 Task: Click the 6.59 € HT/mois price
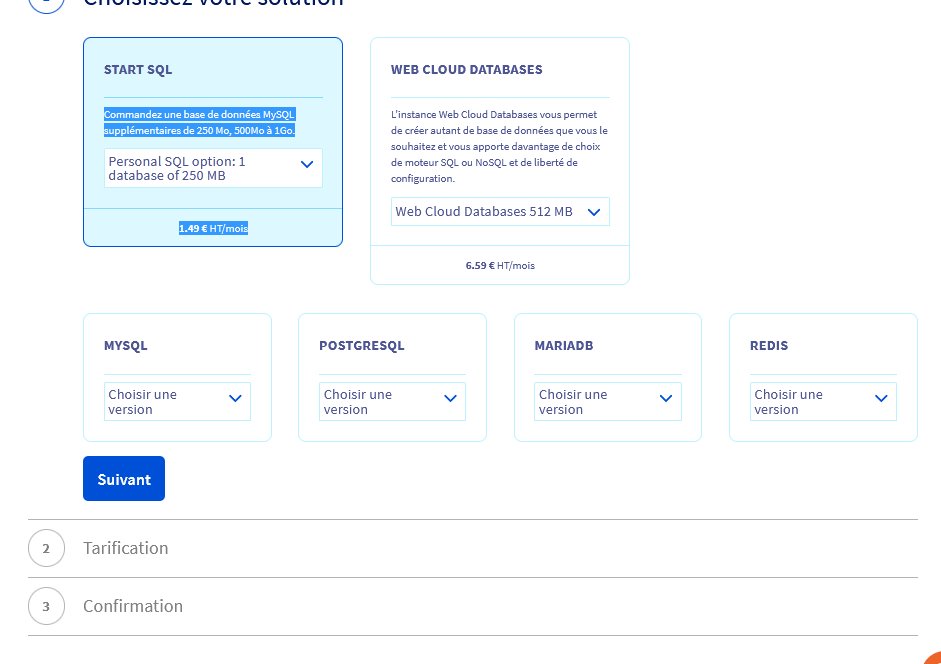pyautogui.click(x=500, y=266)
